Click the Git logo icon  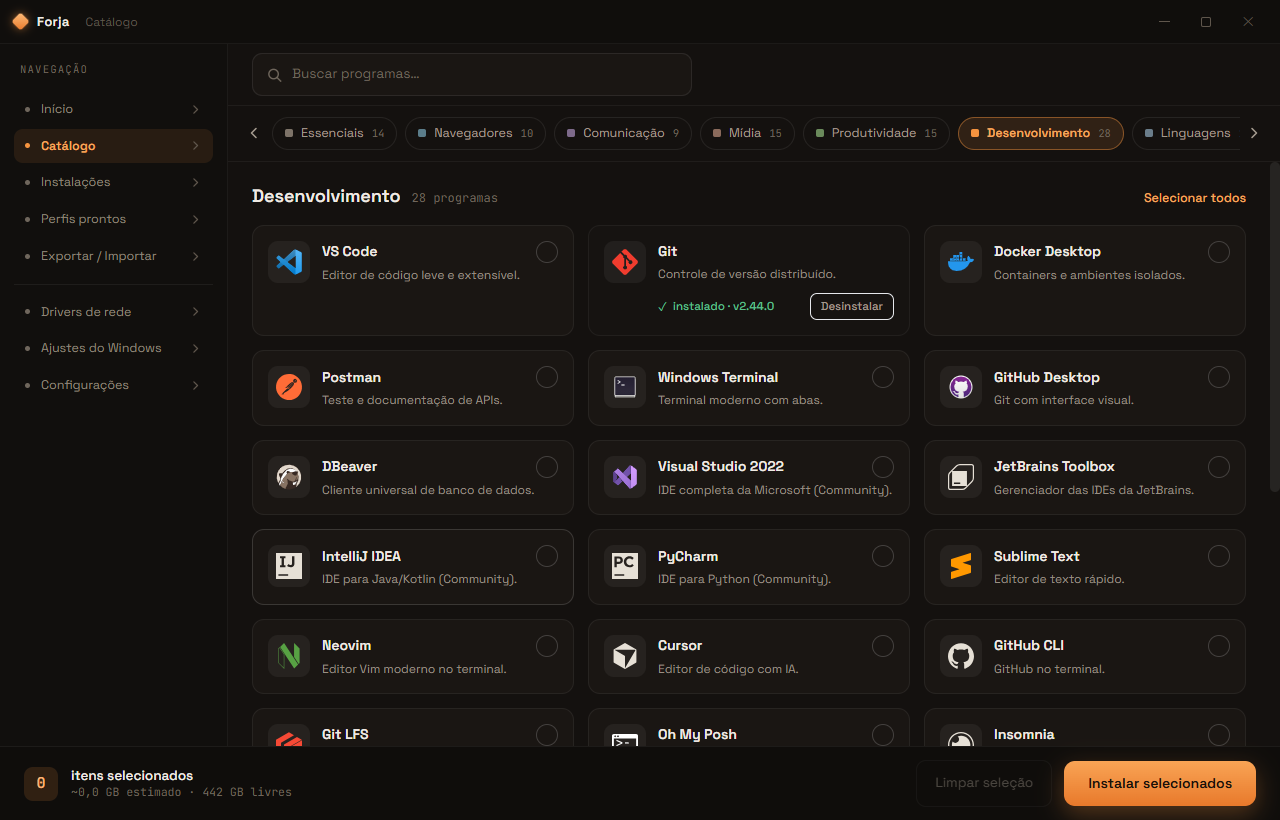pos(625,262)
